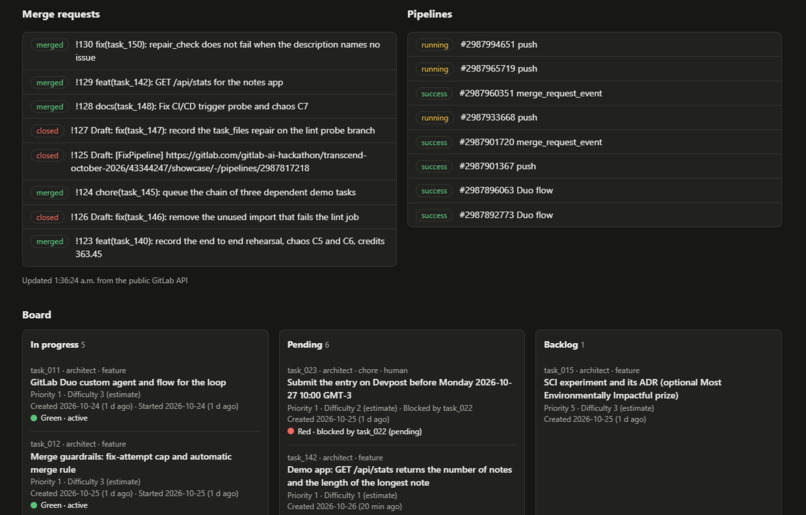Open card Demo app GET /api/stats
806x515 pixels.
399,476
